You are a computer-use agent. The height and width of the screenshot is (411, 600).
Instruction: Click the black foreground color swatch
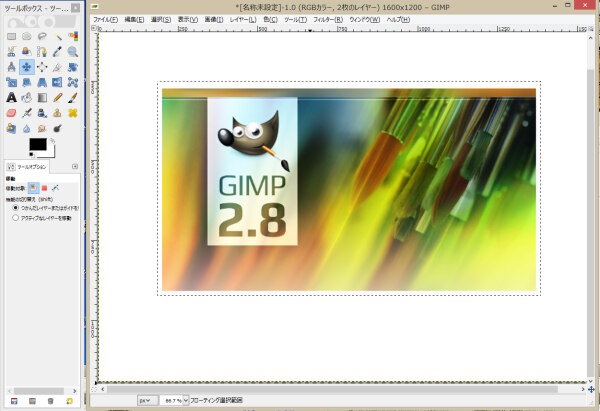coord(38,144)
